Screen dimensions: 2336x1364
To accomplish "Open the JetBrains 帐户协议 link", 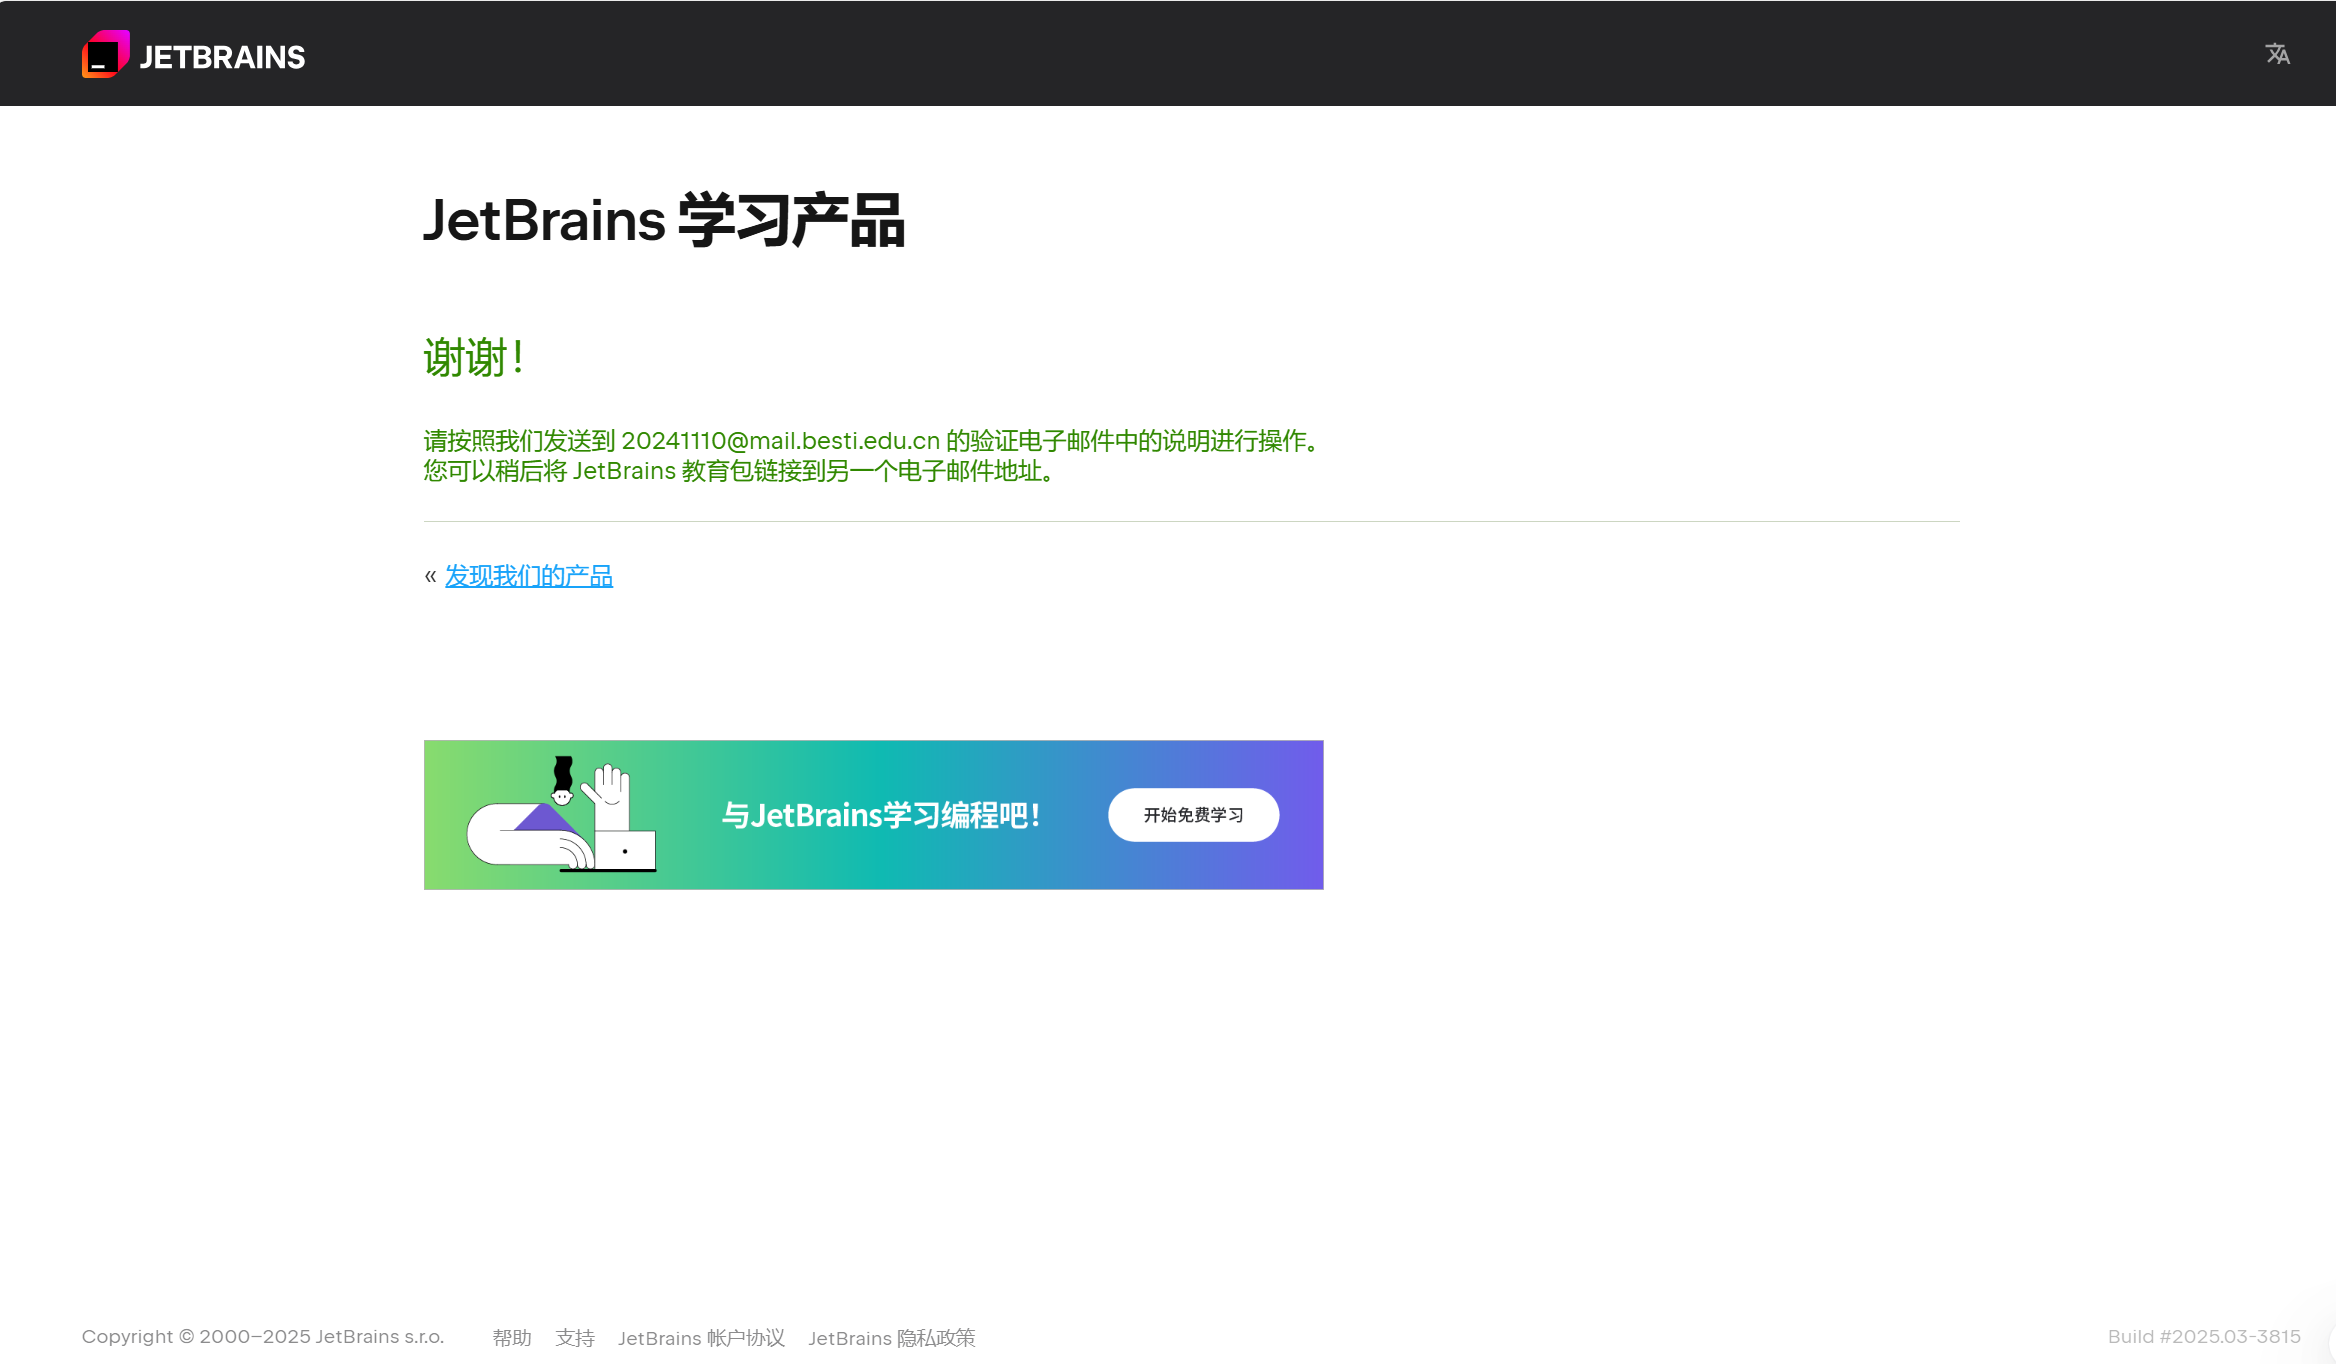I will click(701, 1338).
